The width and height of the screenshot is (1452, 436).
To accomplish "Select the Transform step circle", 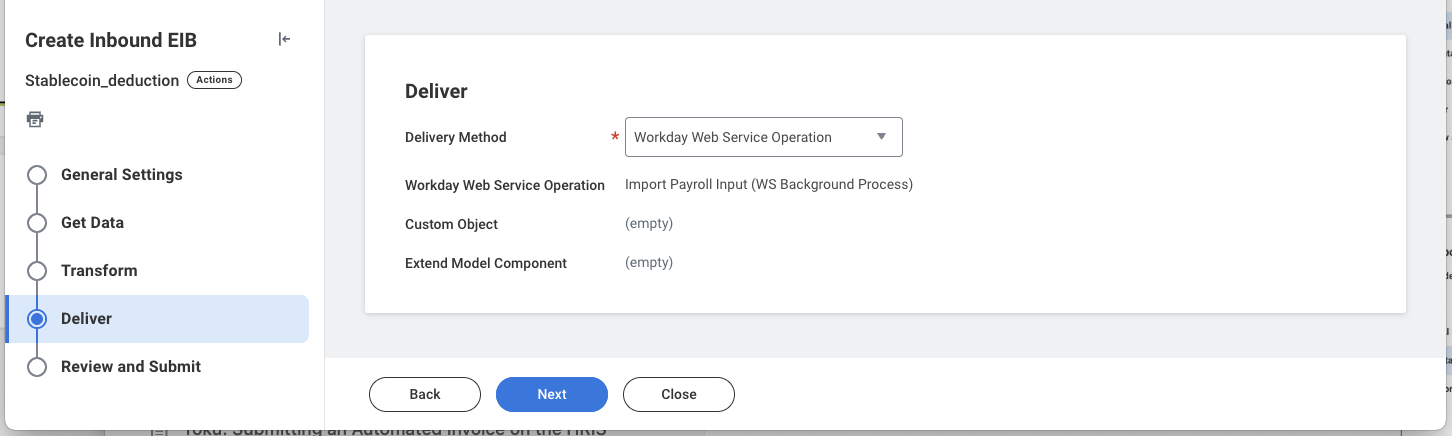I will click(x=37, y=271).
